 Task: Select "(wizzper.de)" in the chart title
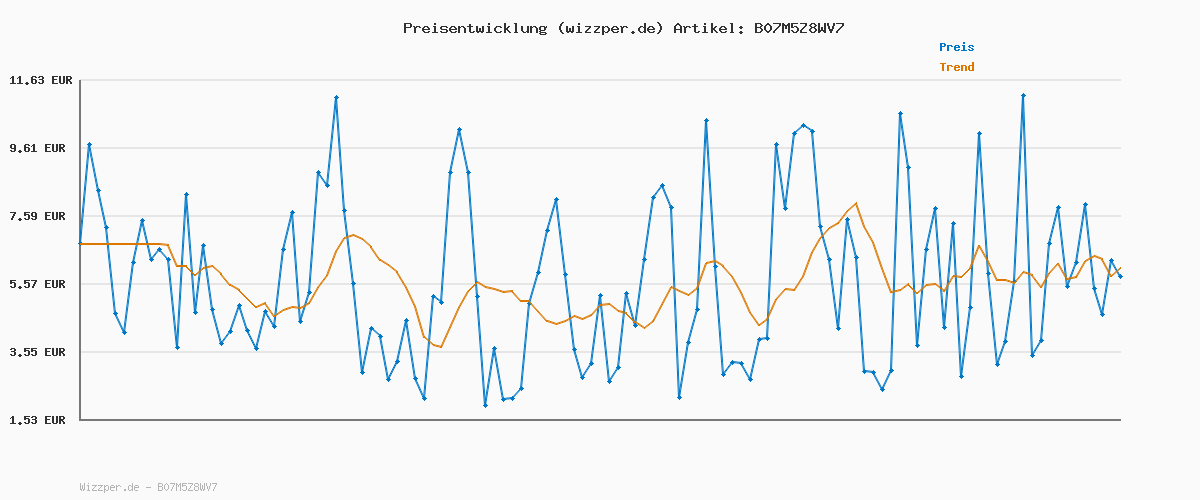(610, 28)
